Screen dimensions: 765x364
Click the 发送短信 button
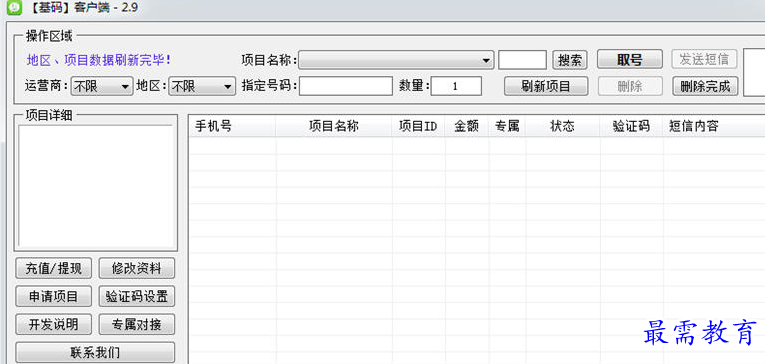(x=705, y=59)
